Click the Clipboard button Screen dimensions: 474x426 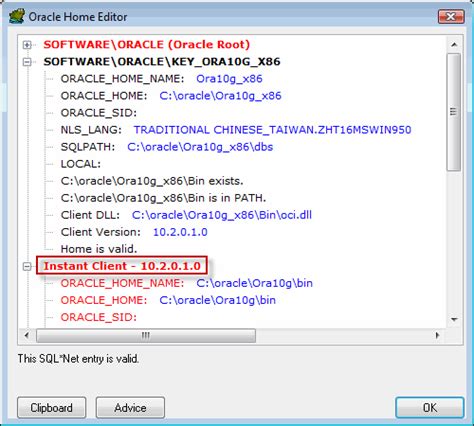(52, 407)
